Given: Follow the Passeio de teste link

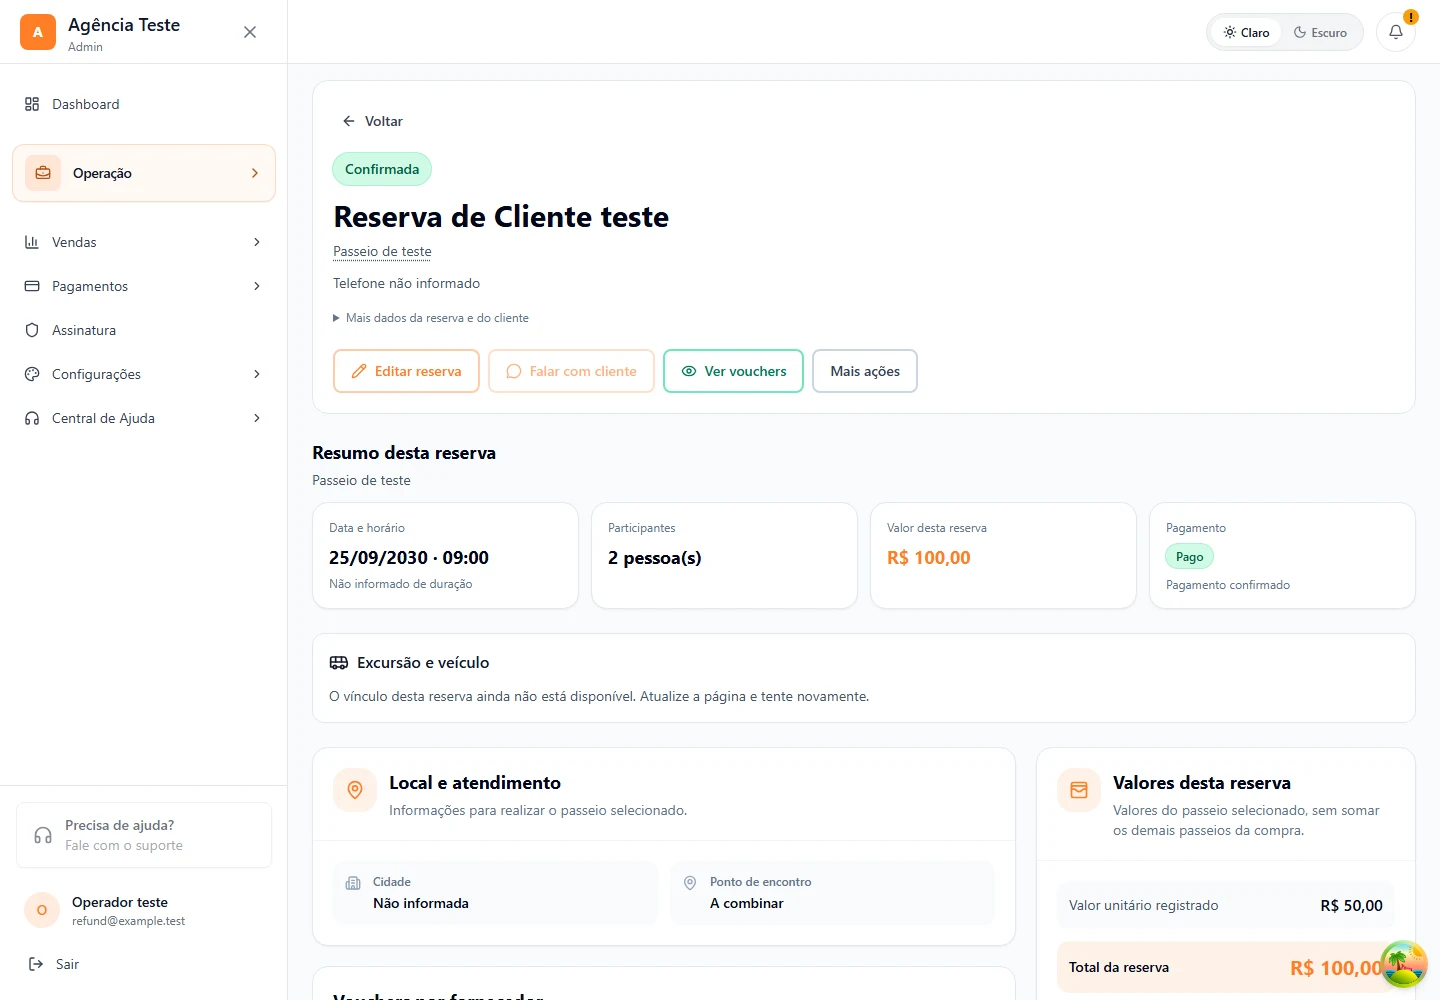Looking at the screenshot, I should (382, 251).
